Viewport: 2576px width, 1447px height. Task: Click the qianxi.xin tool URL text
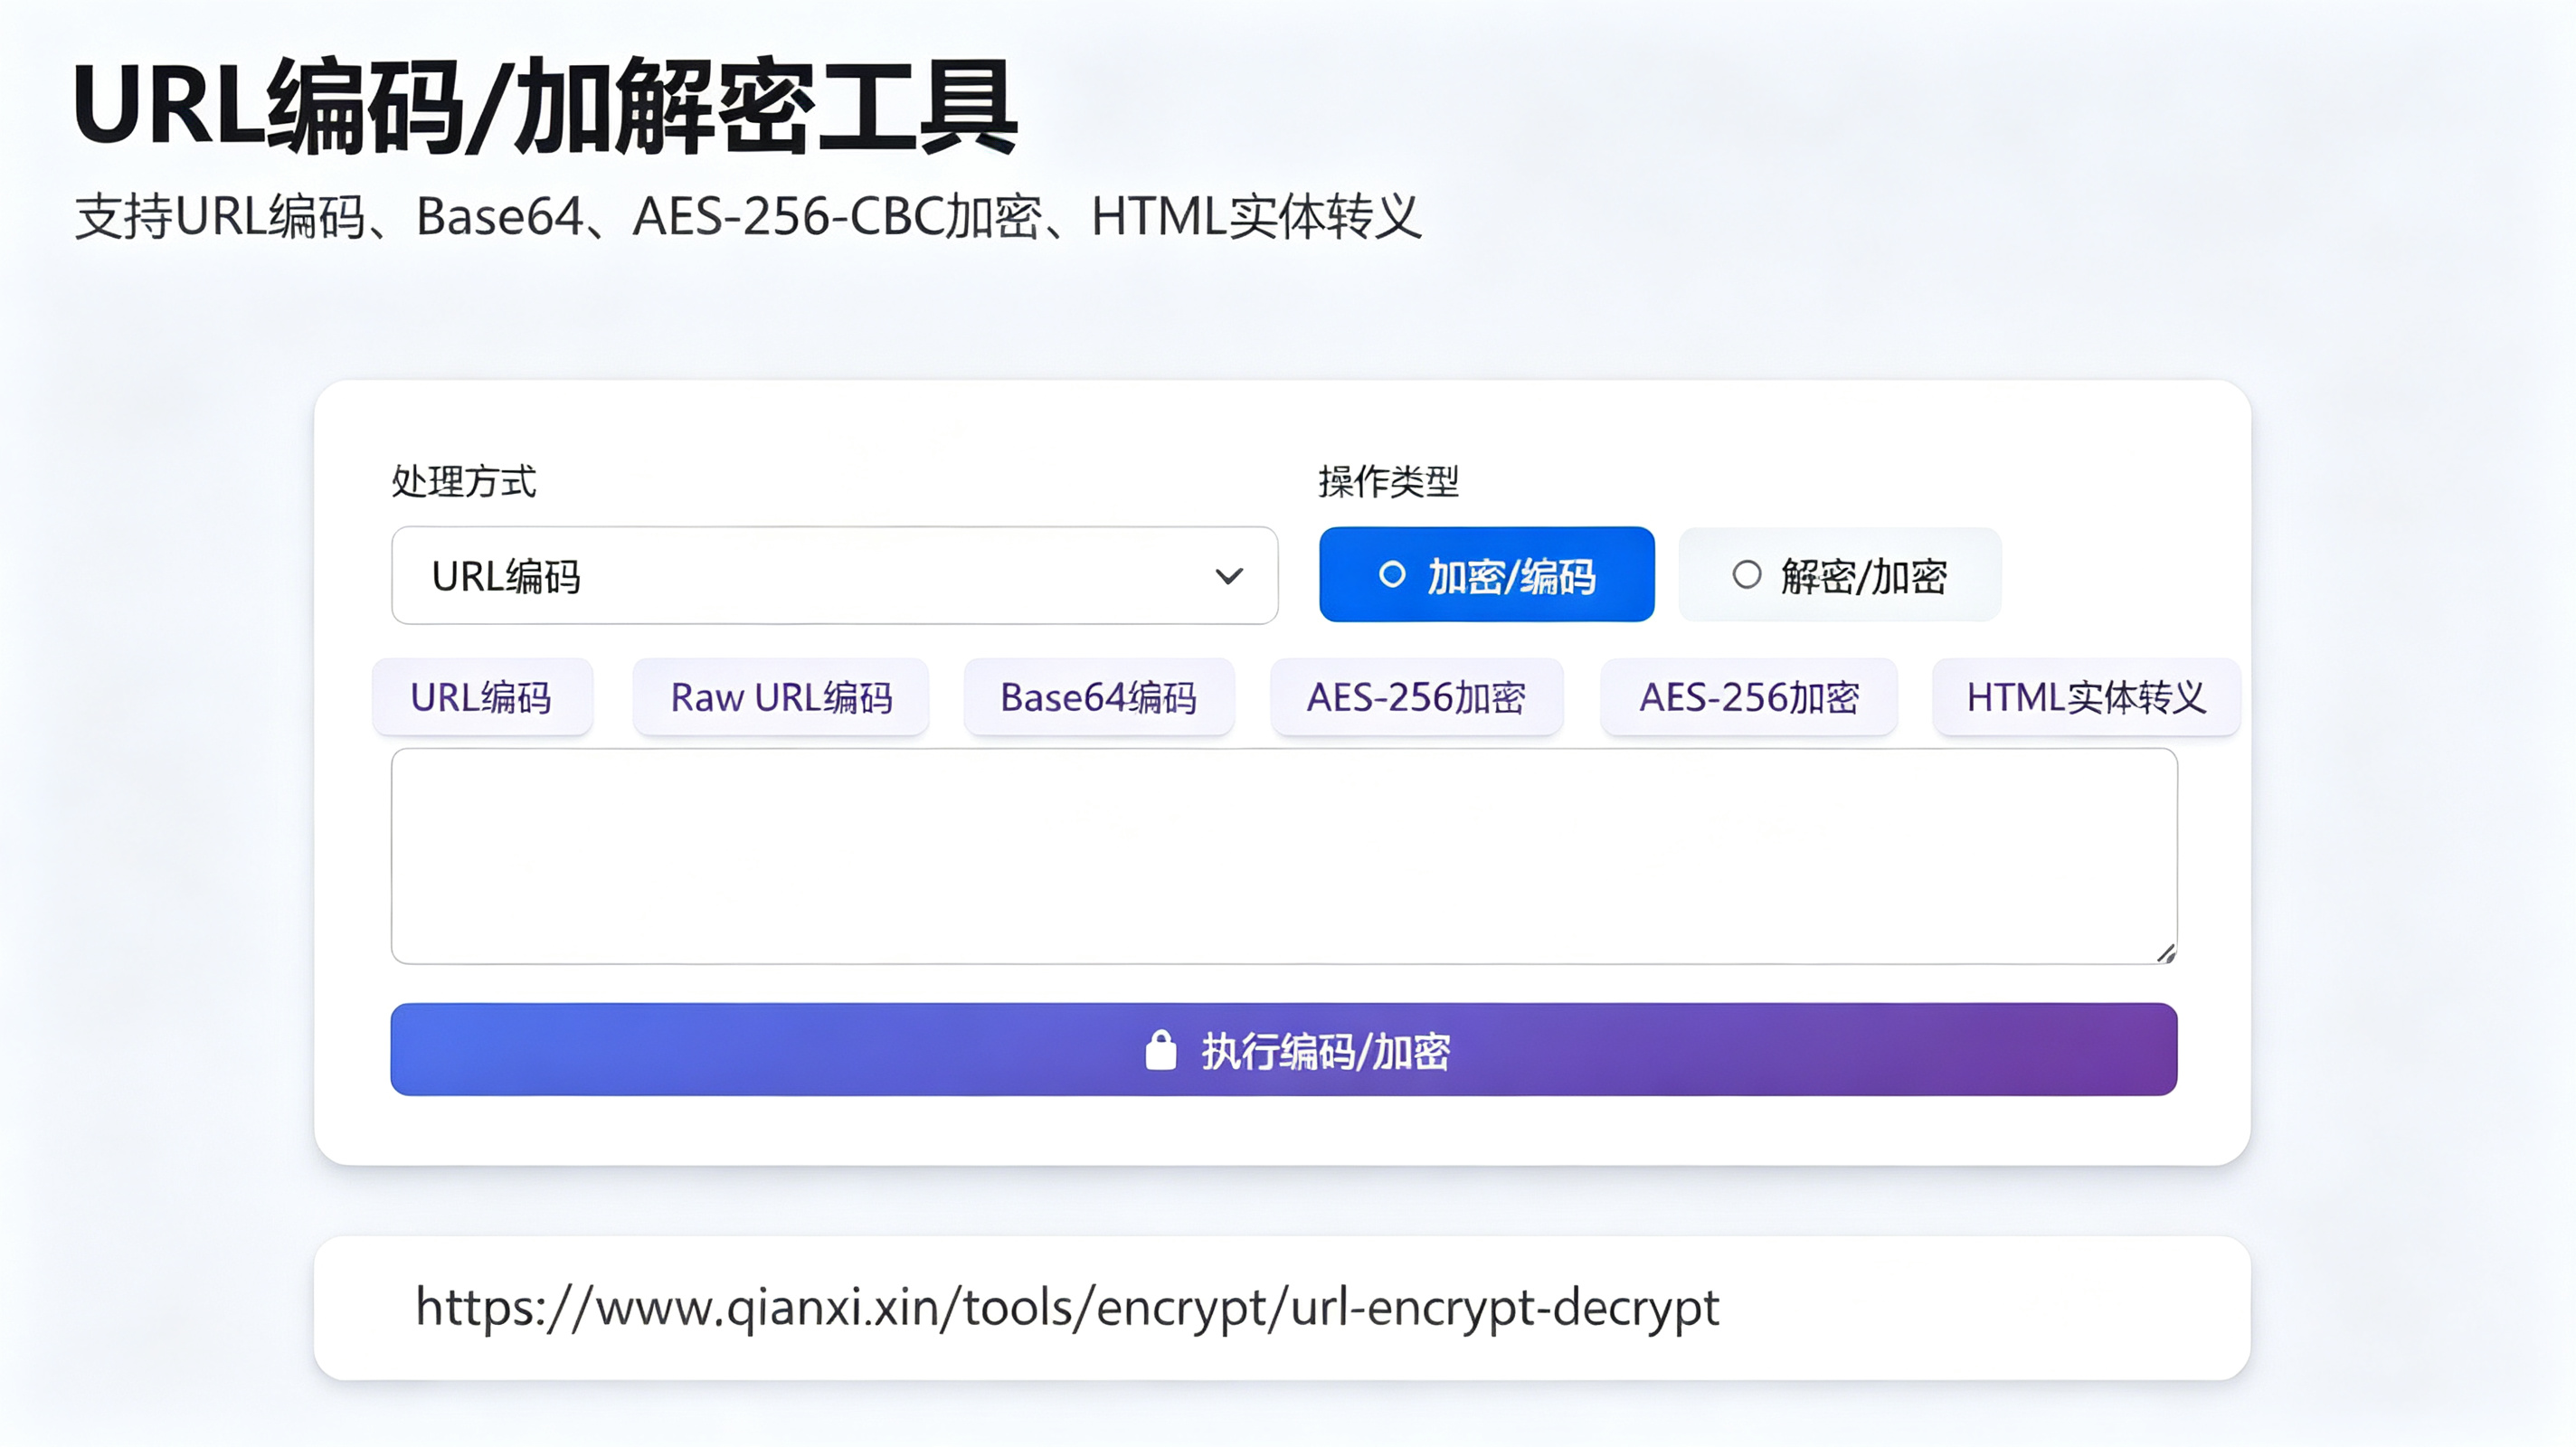(x=1067, y=1307)
